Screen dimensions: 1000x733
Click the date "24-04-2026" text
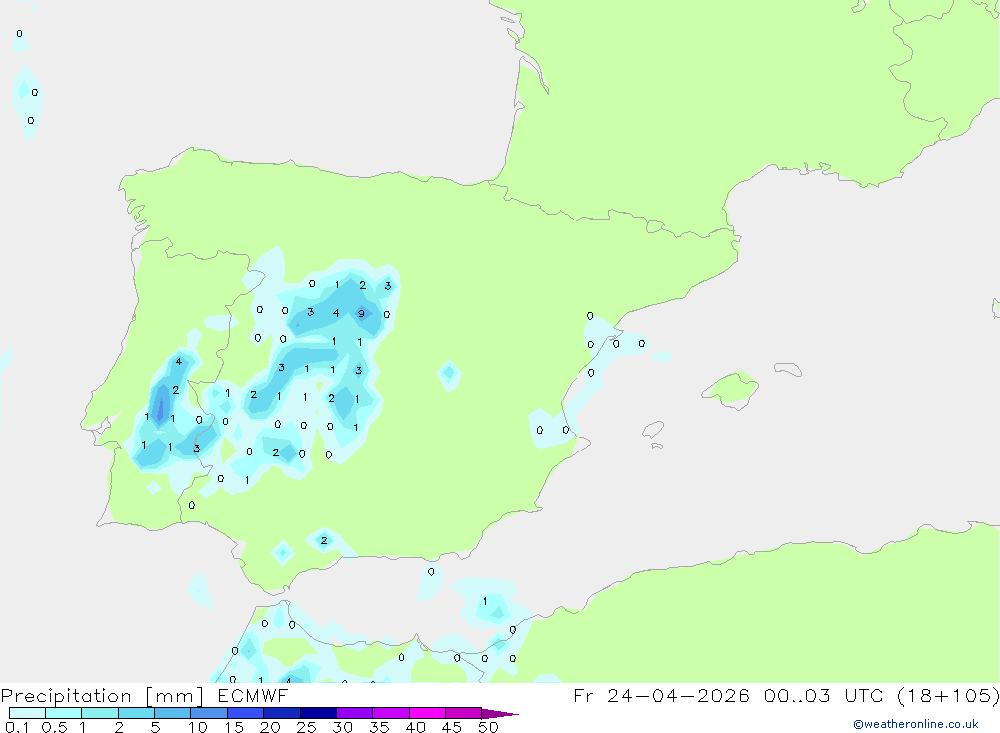[x=678, y=695]
